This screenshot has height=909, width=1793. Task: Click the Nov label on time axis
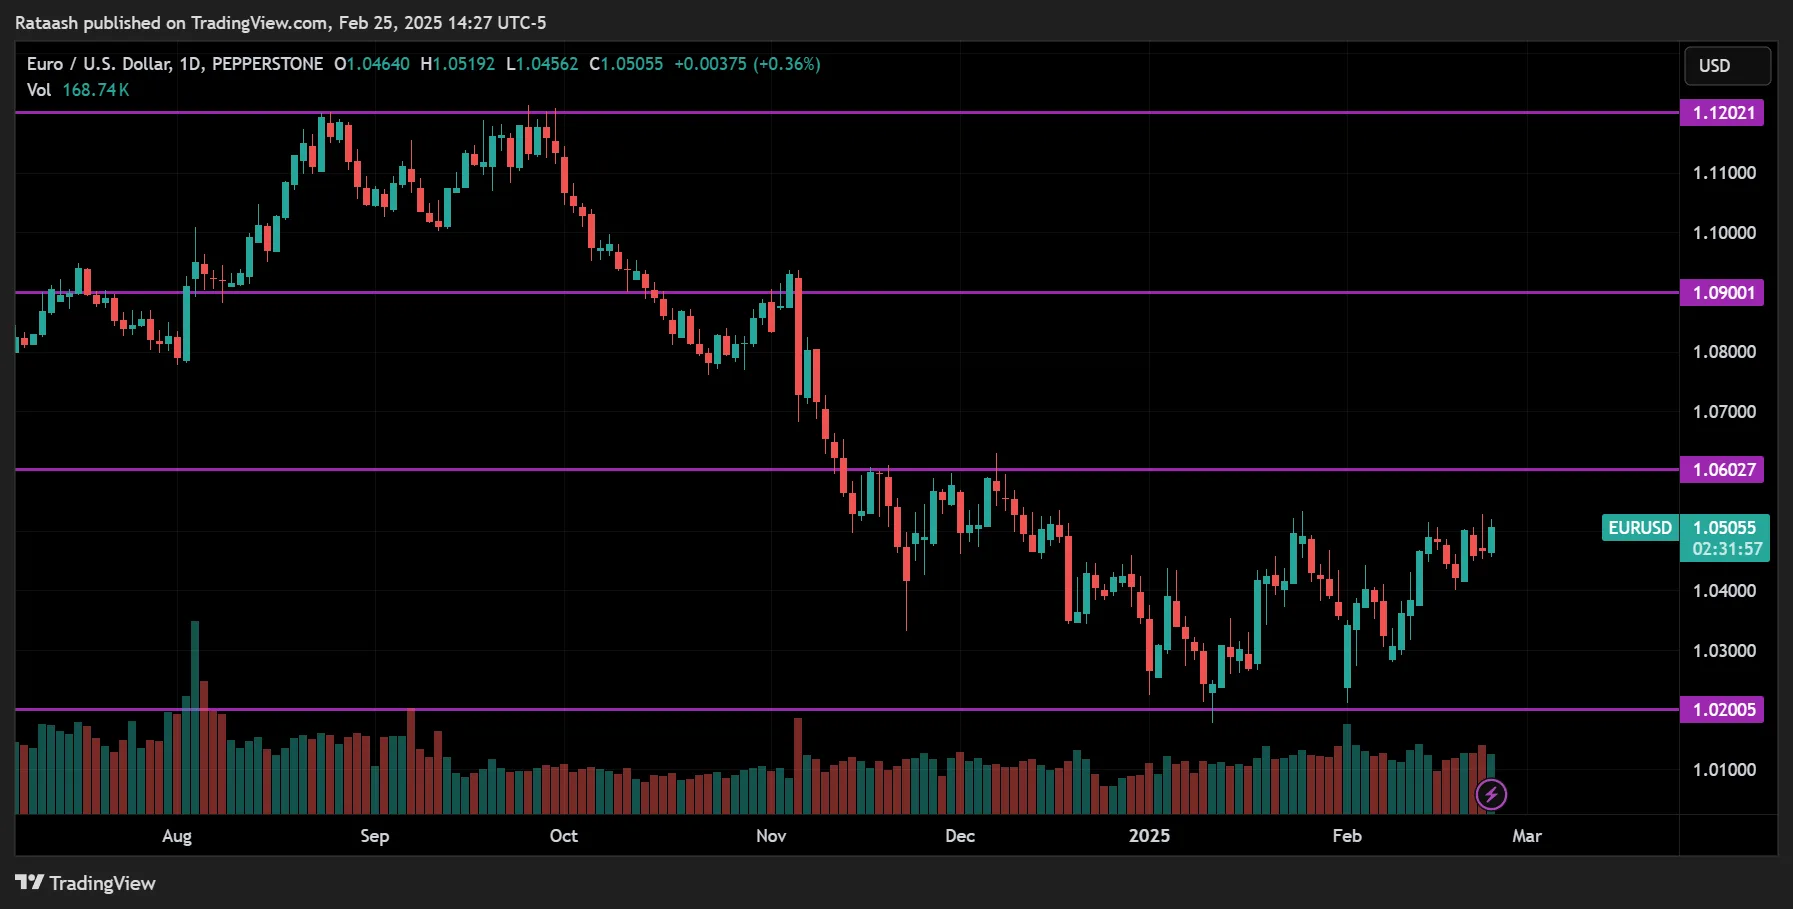[x=771, y=836]
